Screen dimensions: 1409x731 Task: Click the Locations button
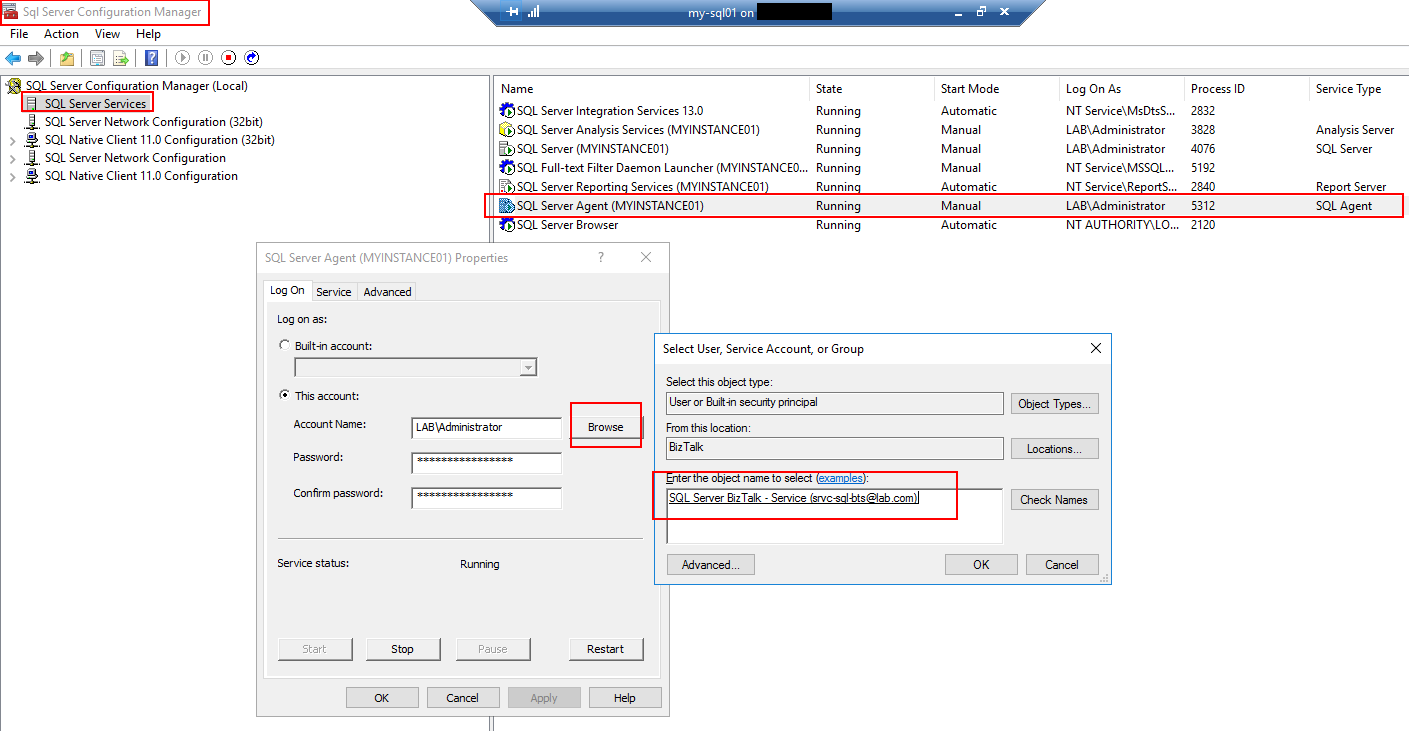tap(1054, 449)
